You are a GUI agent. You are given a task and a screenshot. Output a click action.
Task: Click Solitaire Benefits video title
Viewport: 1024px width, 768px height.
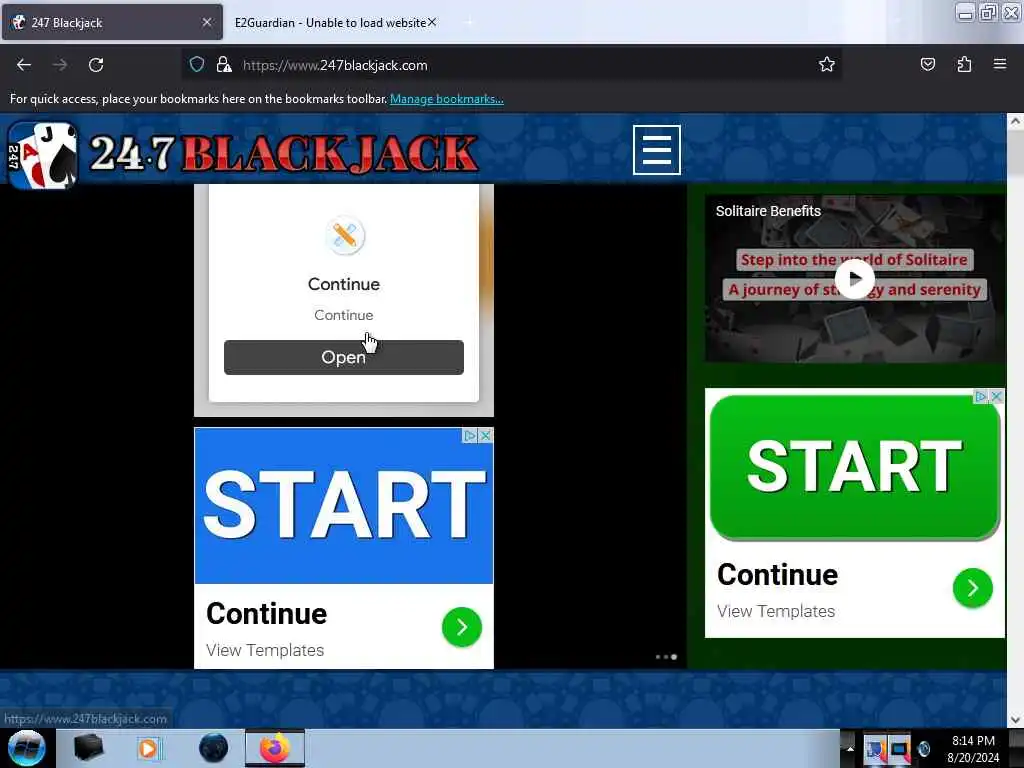point(768,211)
